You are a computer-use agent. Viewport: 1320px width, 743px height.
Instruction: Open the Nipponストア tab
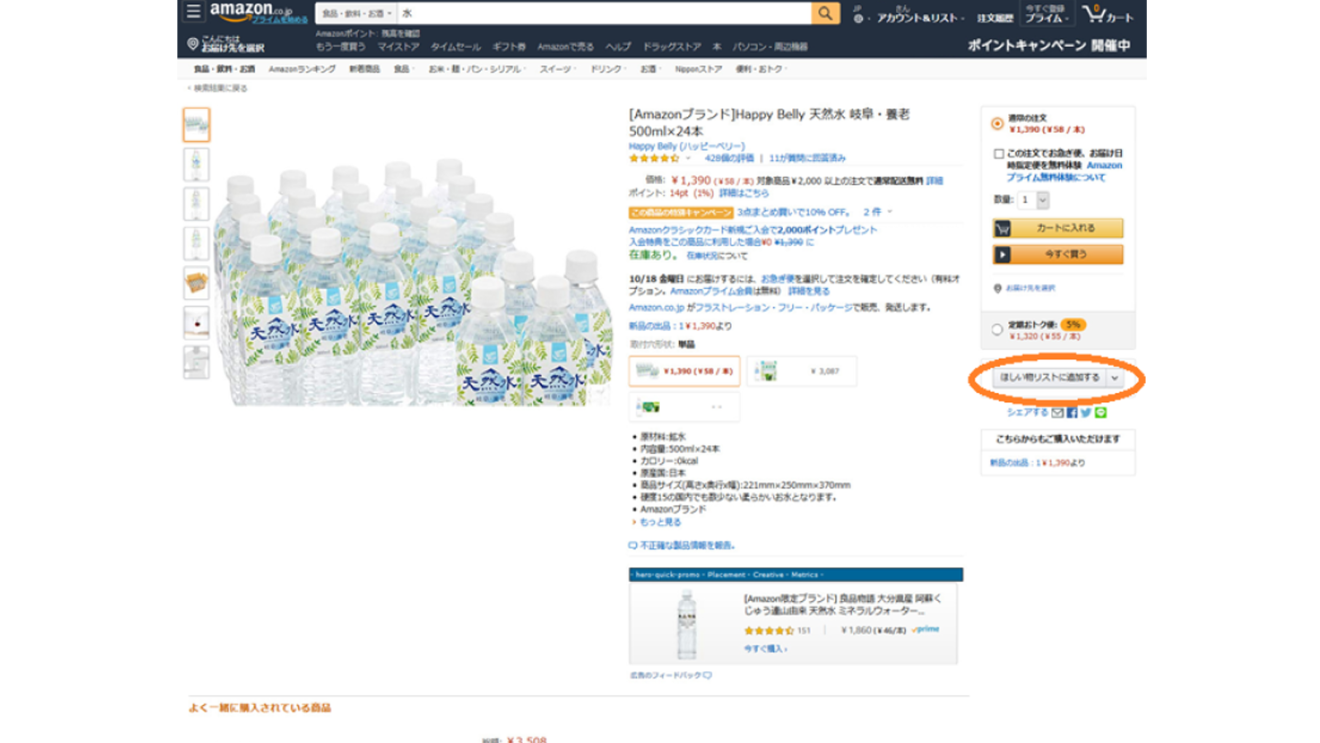(698, 69)
